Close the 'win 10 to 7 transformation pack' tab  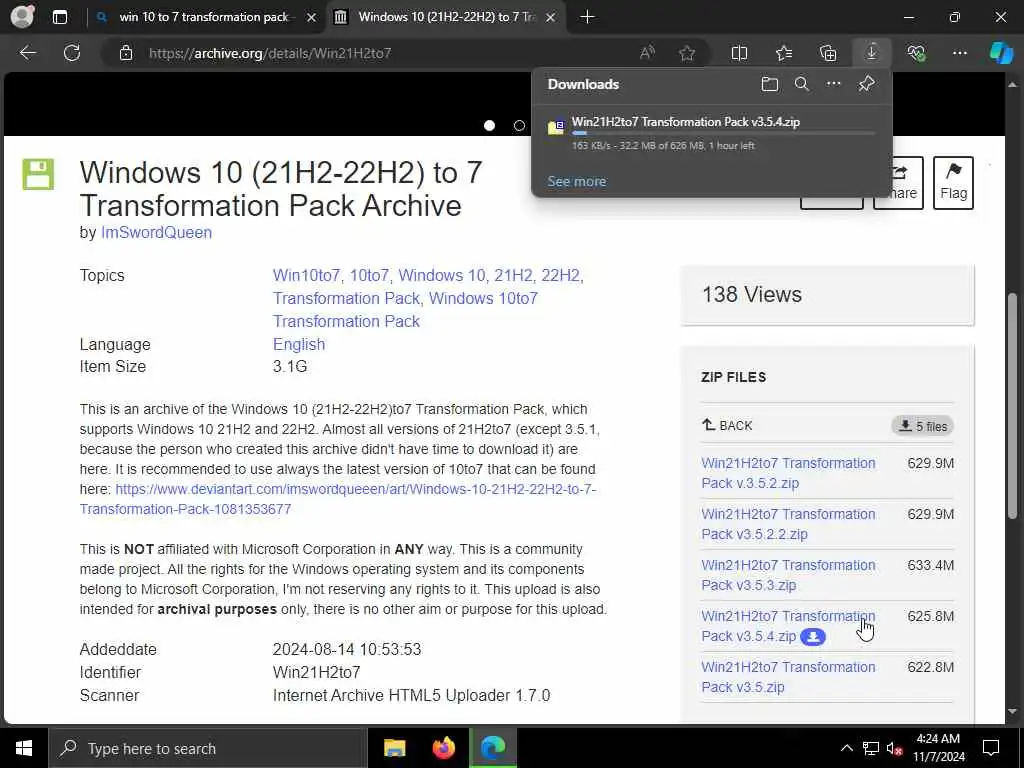coord(312,17)
